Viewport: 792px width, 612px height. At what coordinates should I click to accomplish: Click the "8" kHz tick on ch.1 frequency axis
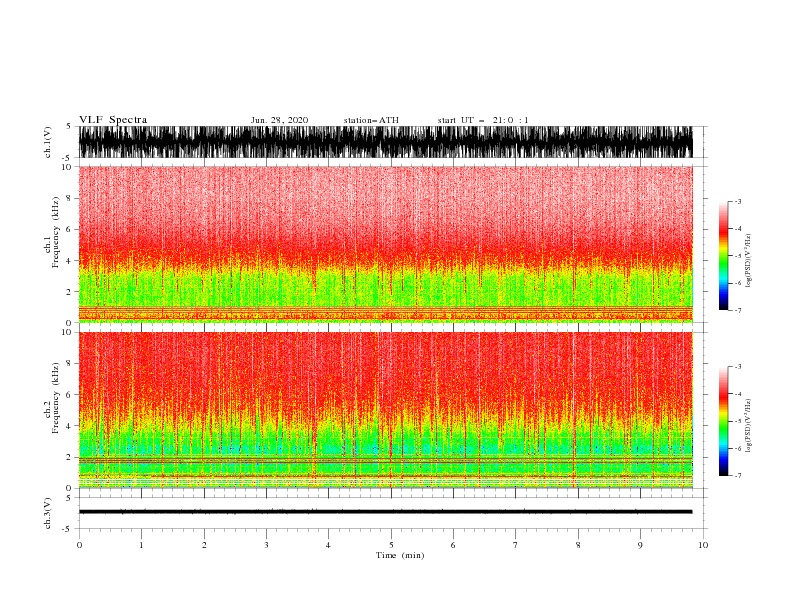(x=69, y=198)
